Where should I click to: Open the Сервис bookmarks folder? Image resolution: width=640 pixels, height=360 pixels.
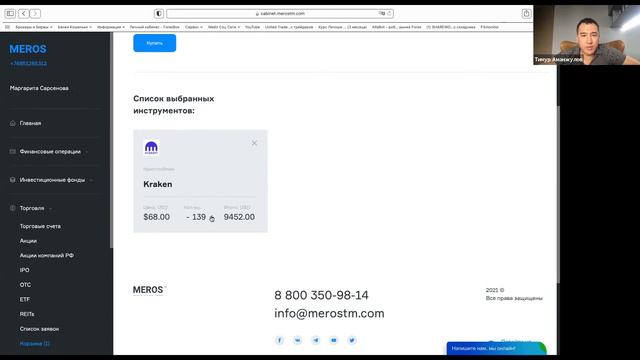coord(193,27)
